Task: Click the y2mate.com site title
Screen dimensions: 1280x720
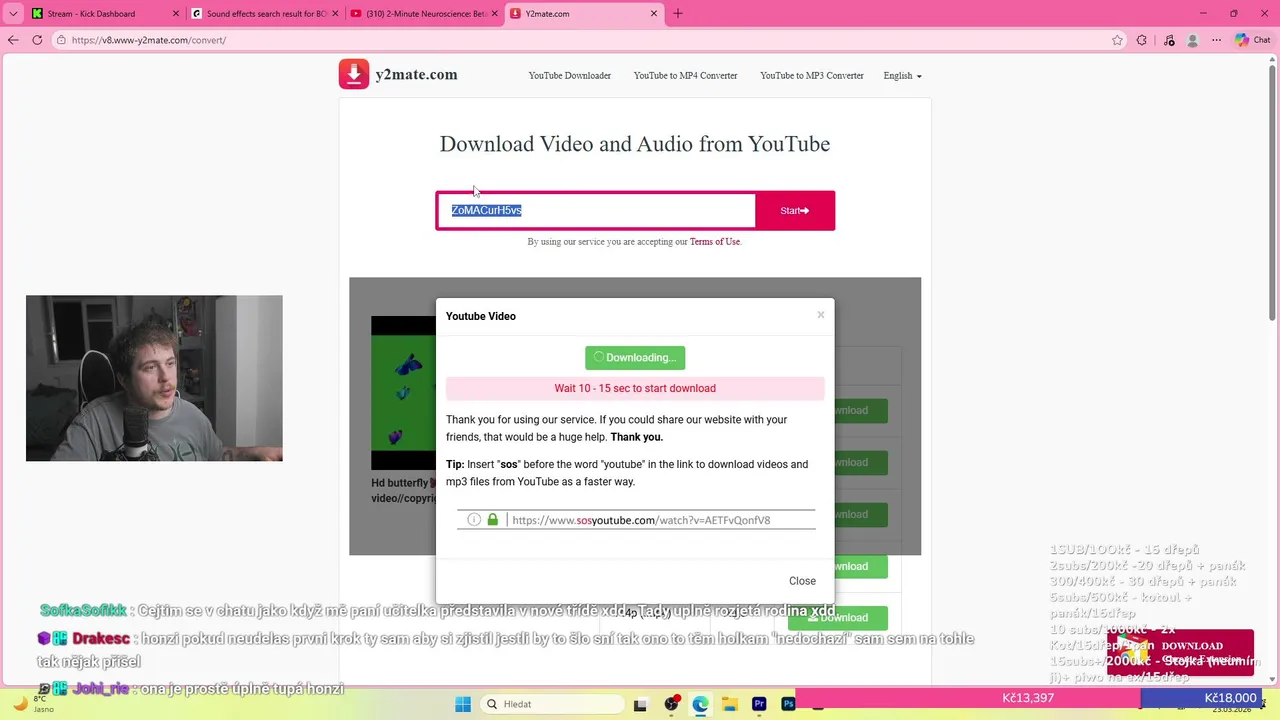Action: [x=416, y=74]
